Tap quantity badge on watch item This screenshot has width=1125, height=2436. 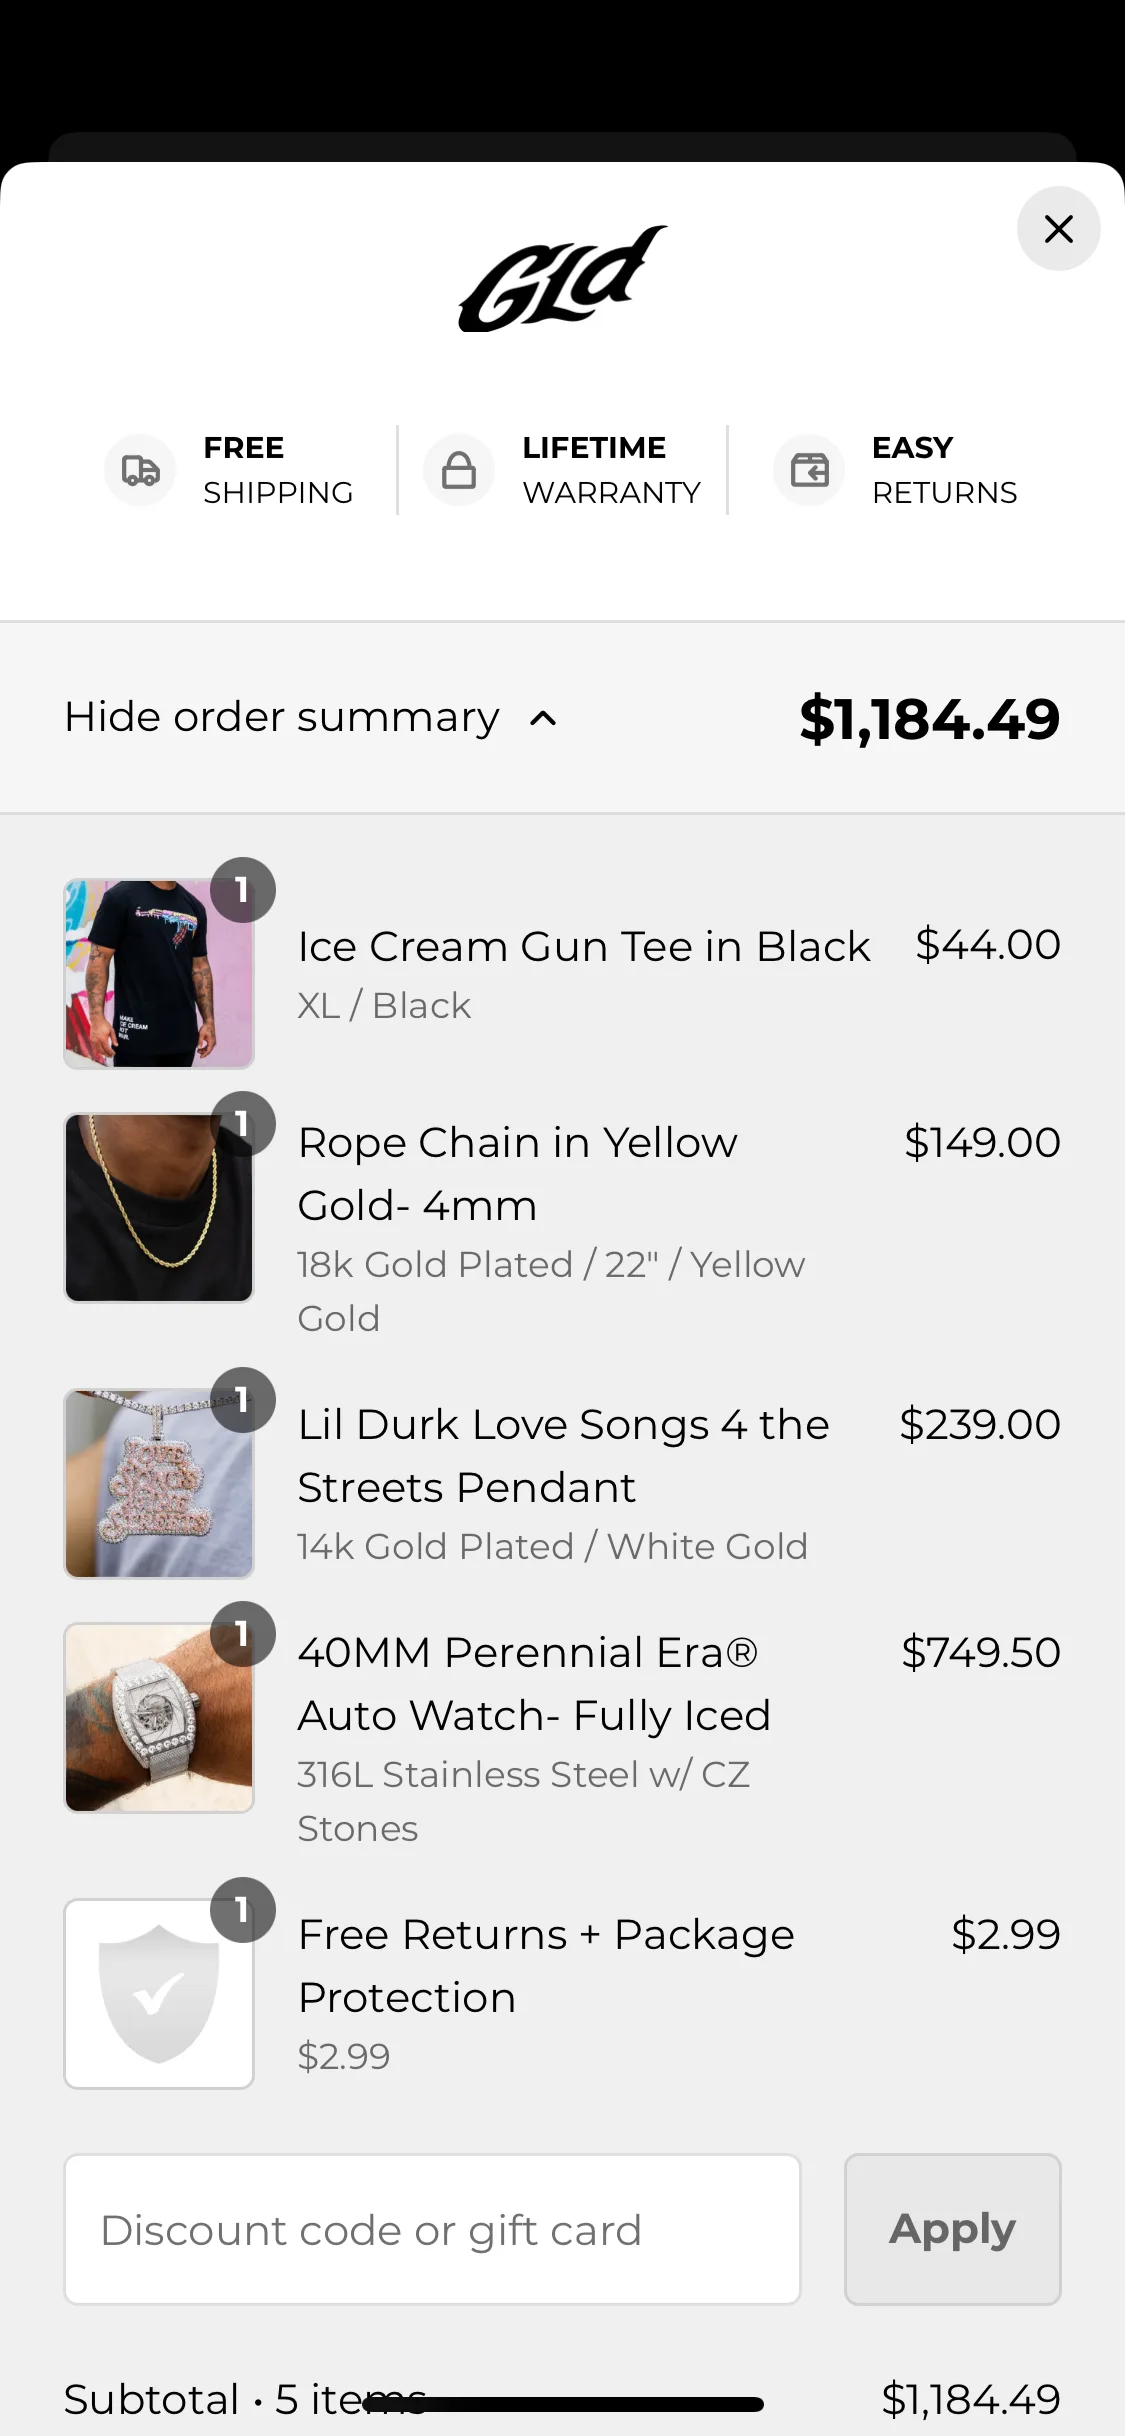(x=242, y=1634)
